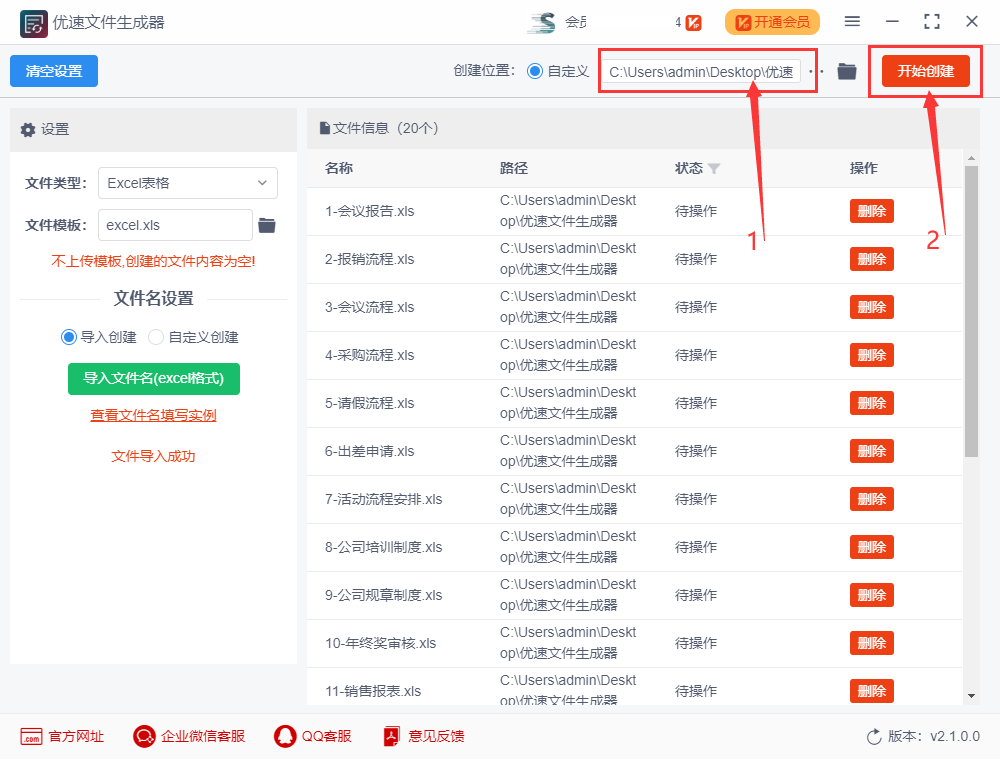Image resolution: width=1000 pixels, height=760 pixels.
Task: Open folder picker beside the excel.xls template field
Action: (265, 225)
